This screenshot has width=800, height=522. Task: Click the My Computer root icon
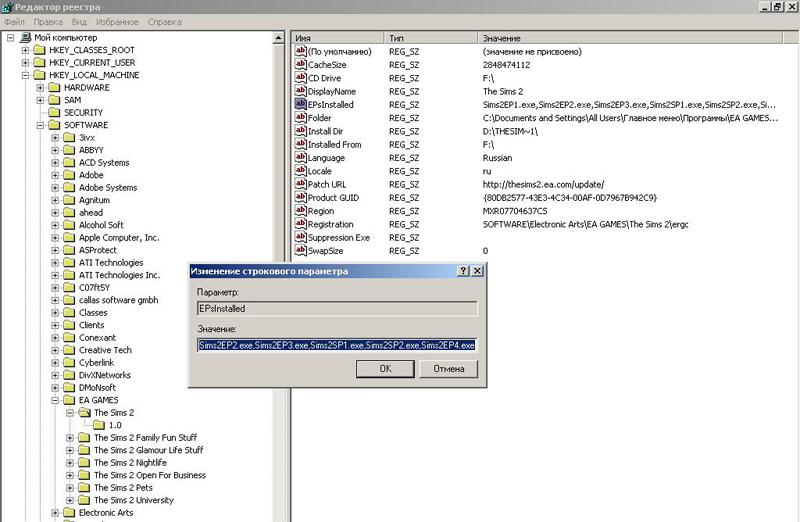[25, 37]
